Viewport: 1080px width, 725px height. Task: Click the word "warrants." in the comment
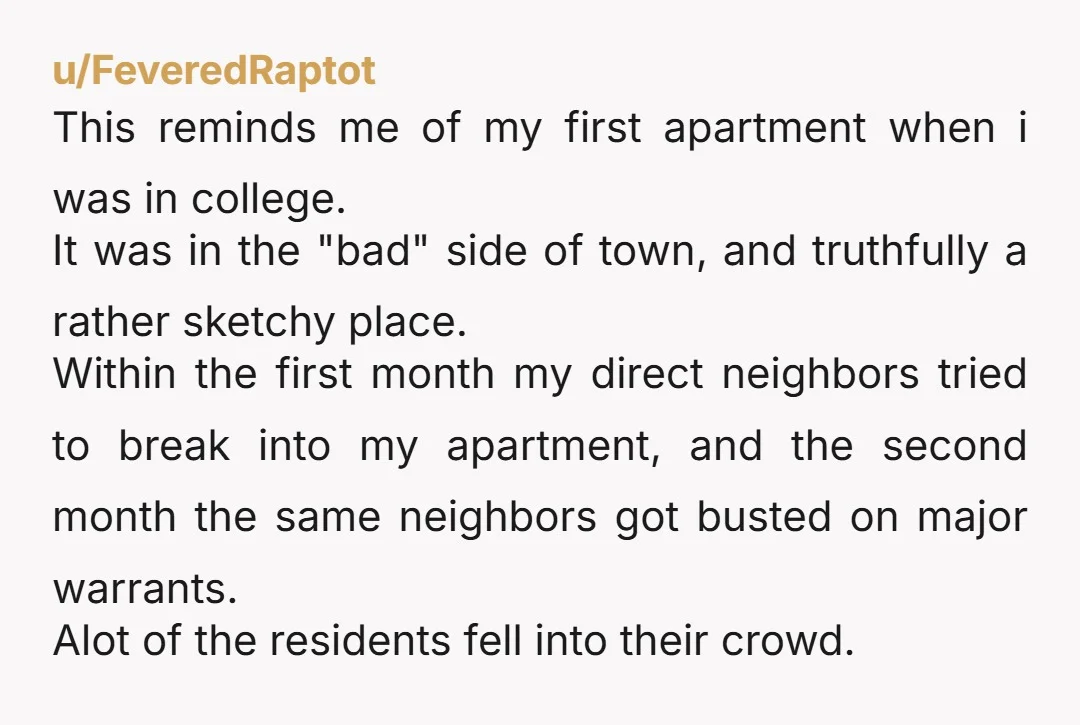(145, 590)
